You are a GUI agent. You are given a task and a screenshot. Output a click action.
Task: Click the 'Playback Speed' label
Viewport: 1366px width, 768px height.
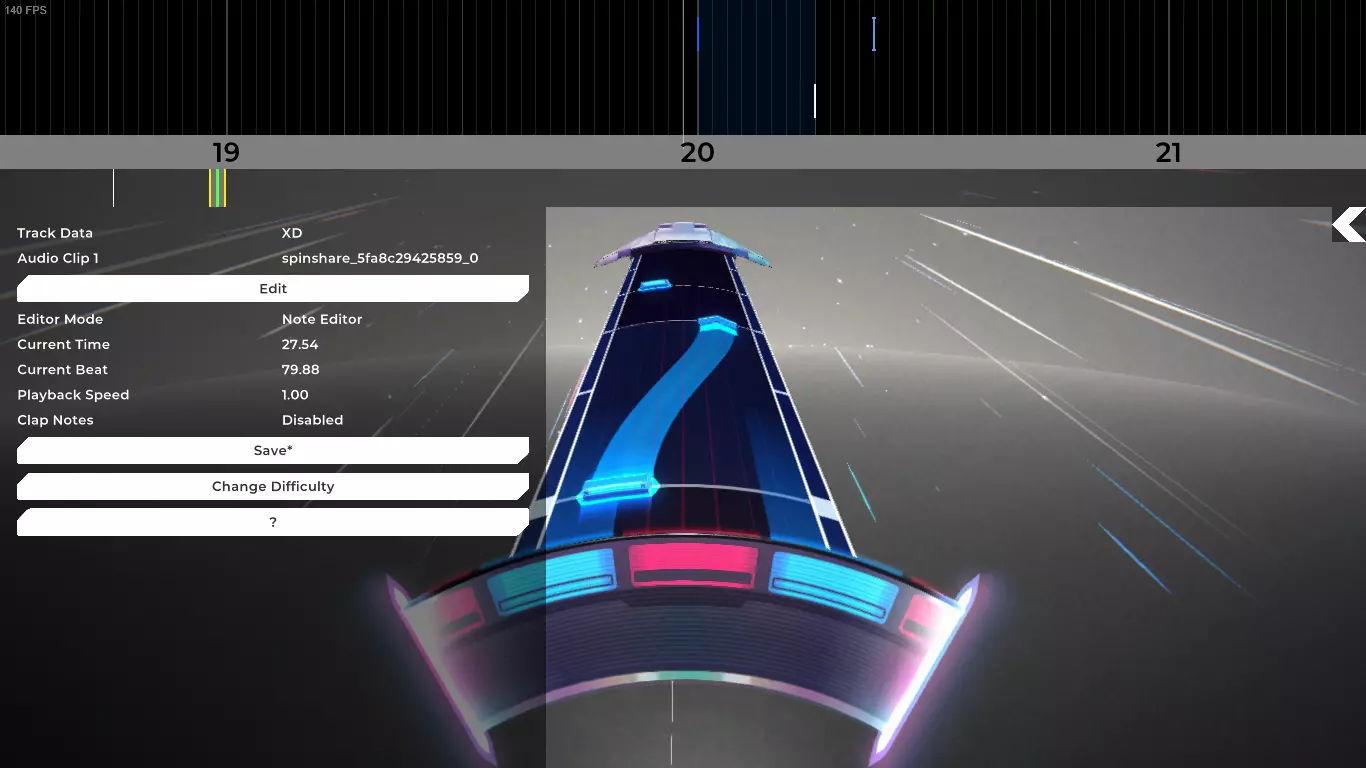tap(73, 395)
